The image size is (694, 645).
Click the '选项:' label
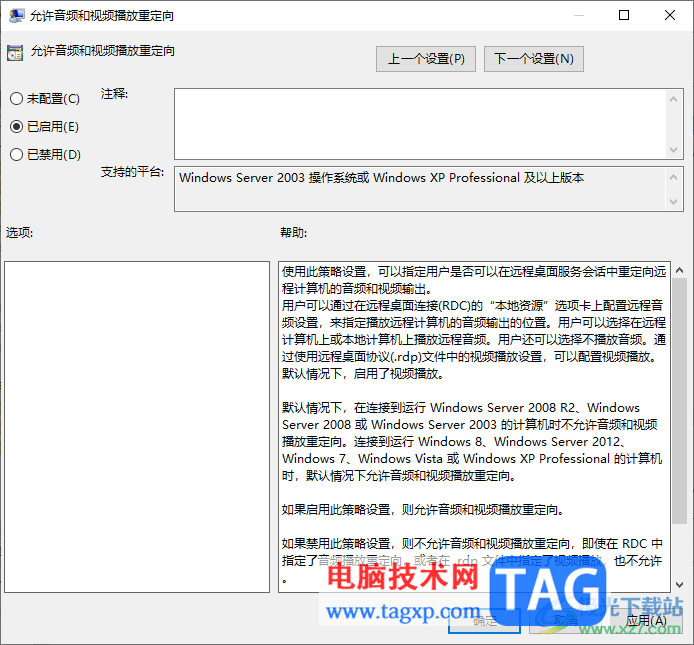19,232
